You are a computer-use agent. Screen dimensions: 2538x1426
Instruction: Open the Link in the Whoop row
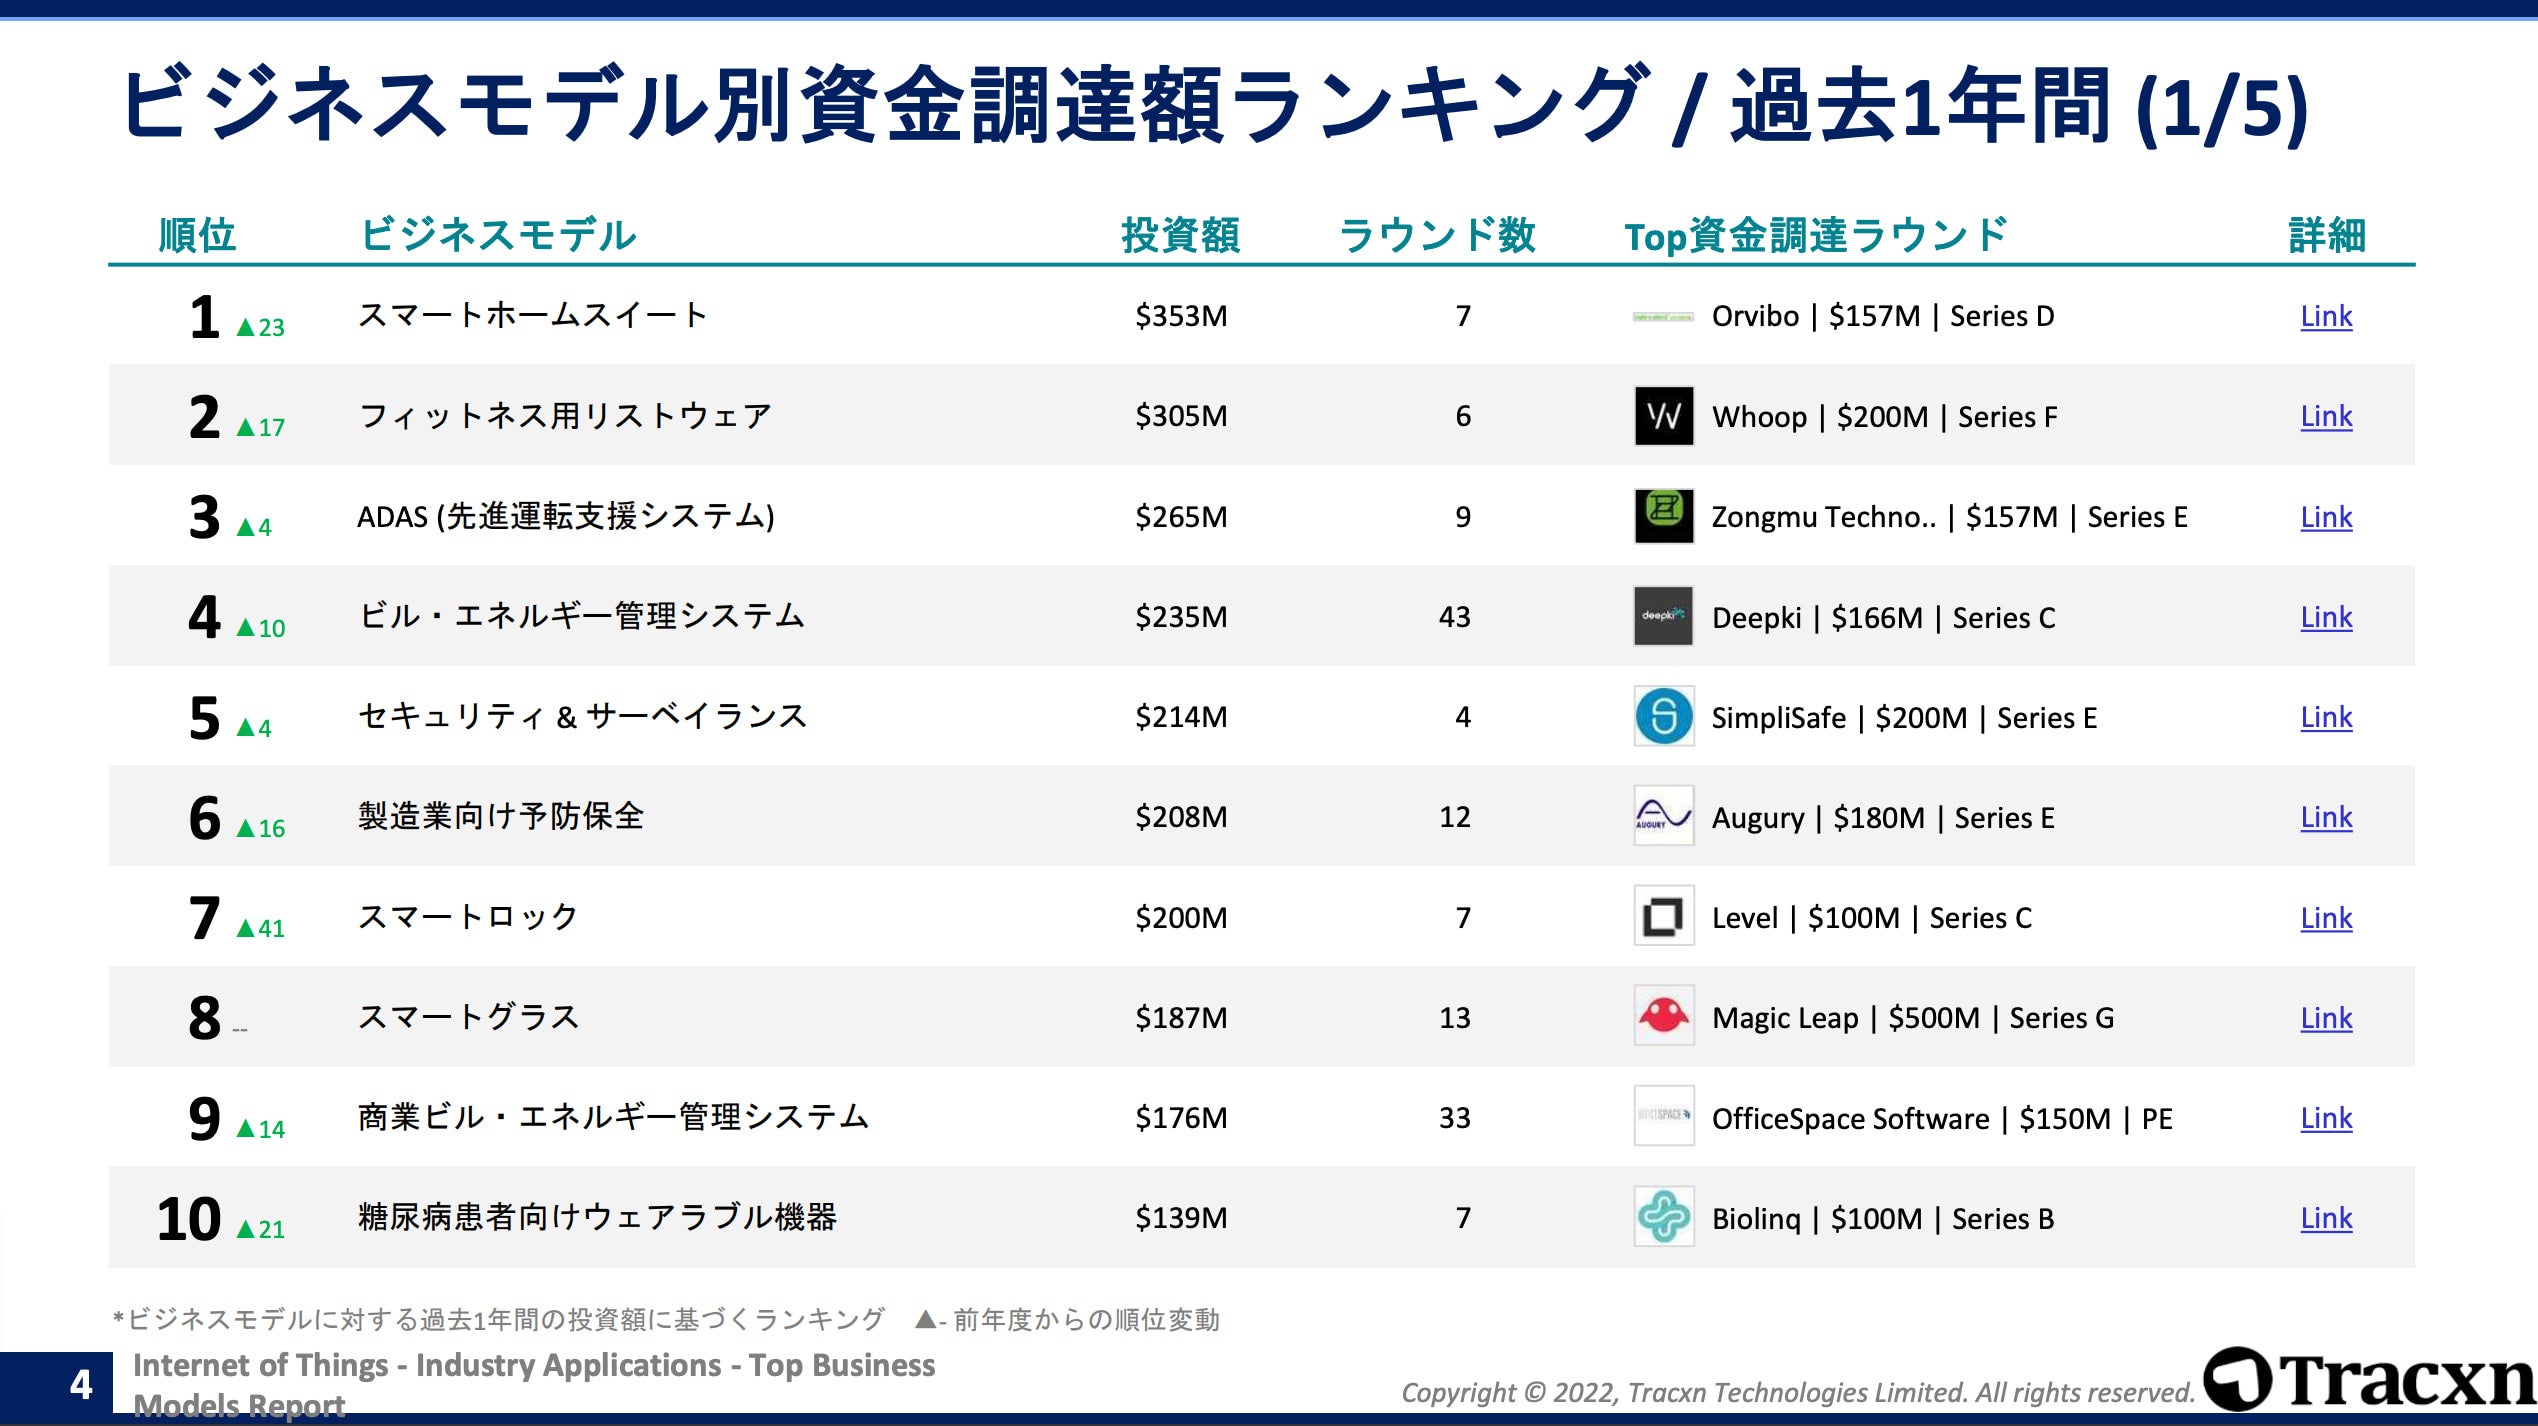coord(2325,416)
